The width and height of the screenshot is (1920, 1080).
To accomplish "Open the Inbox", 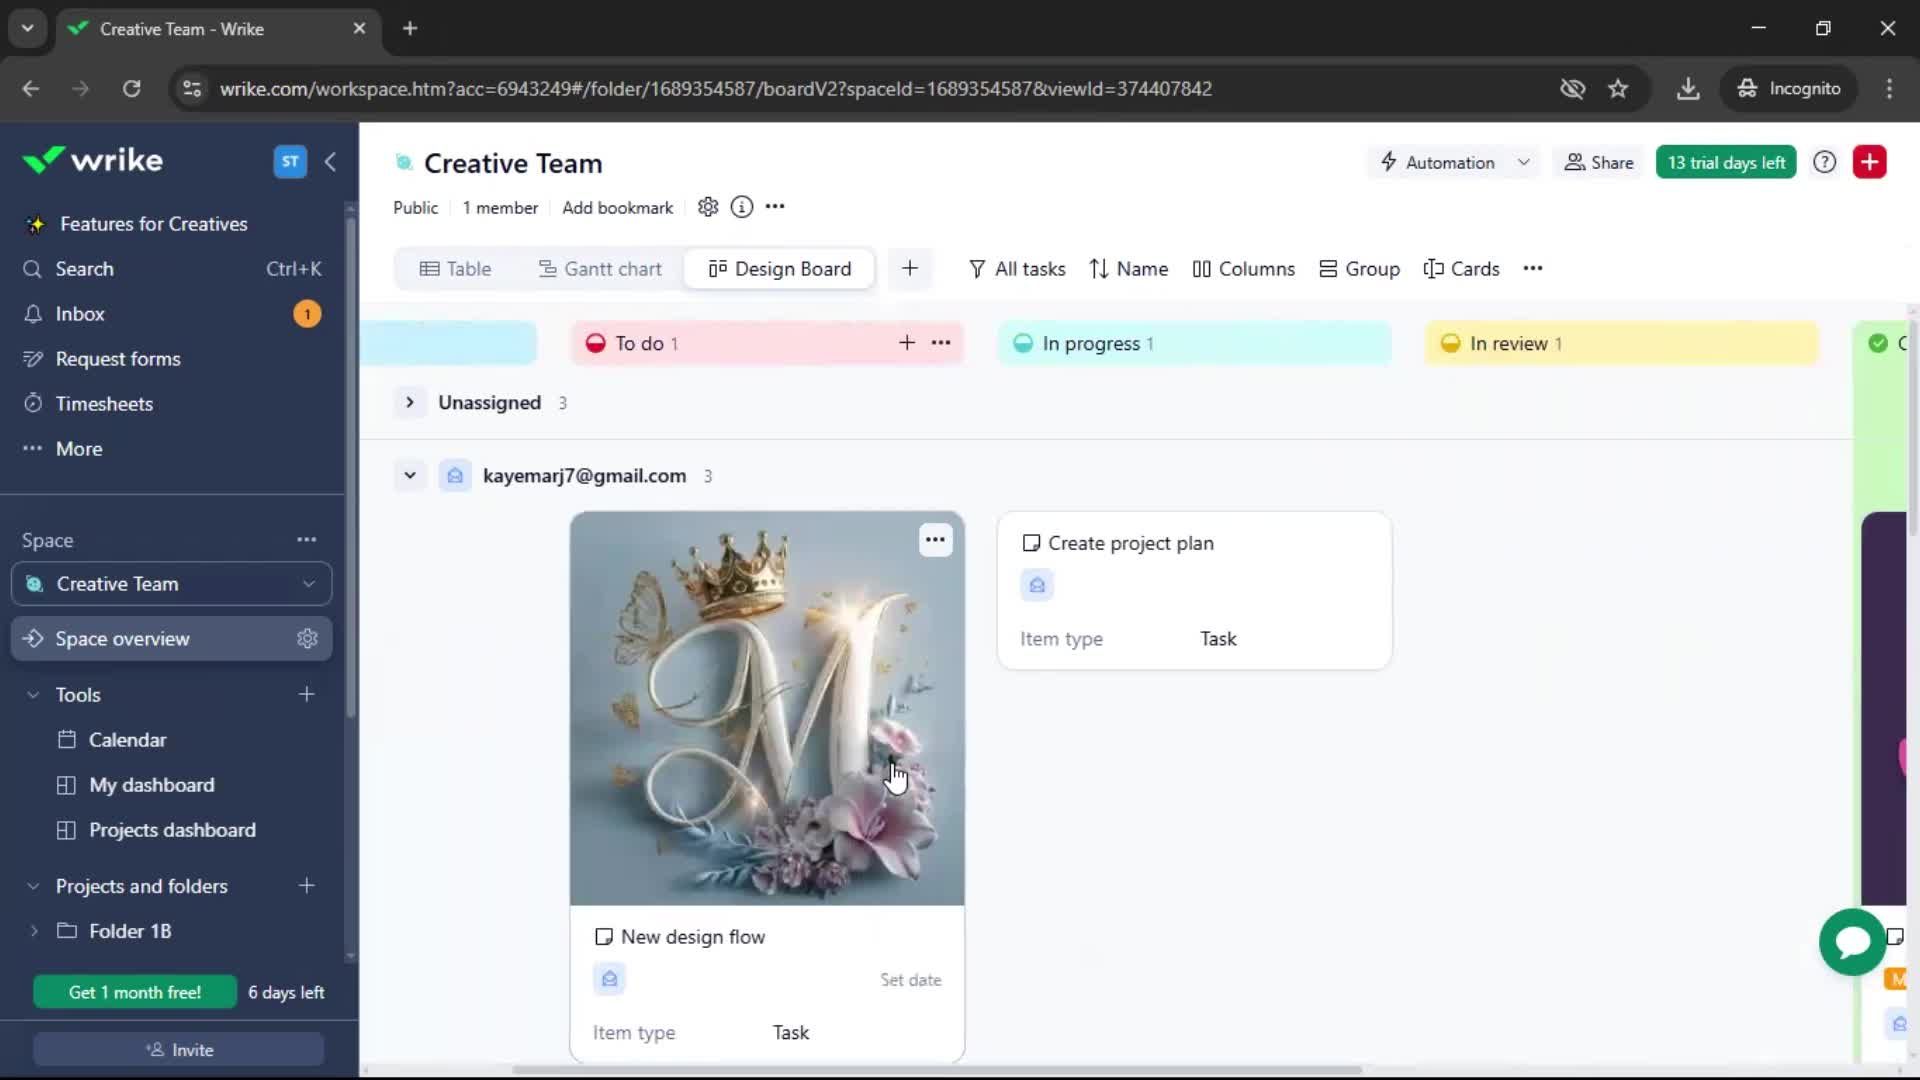I will [x=80, y=314].
